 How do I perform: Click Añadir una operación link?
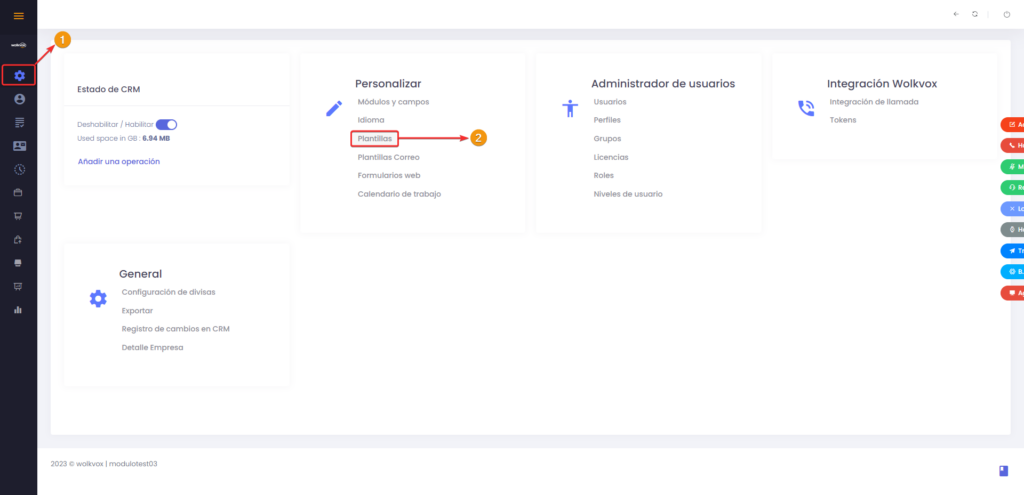coord(119,161)
